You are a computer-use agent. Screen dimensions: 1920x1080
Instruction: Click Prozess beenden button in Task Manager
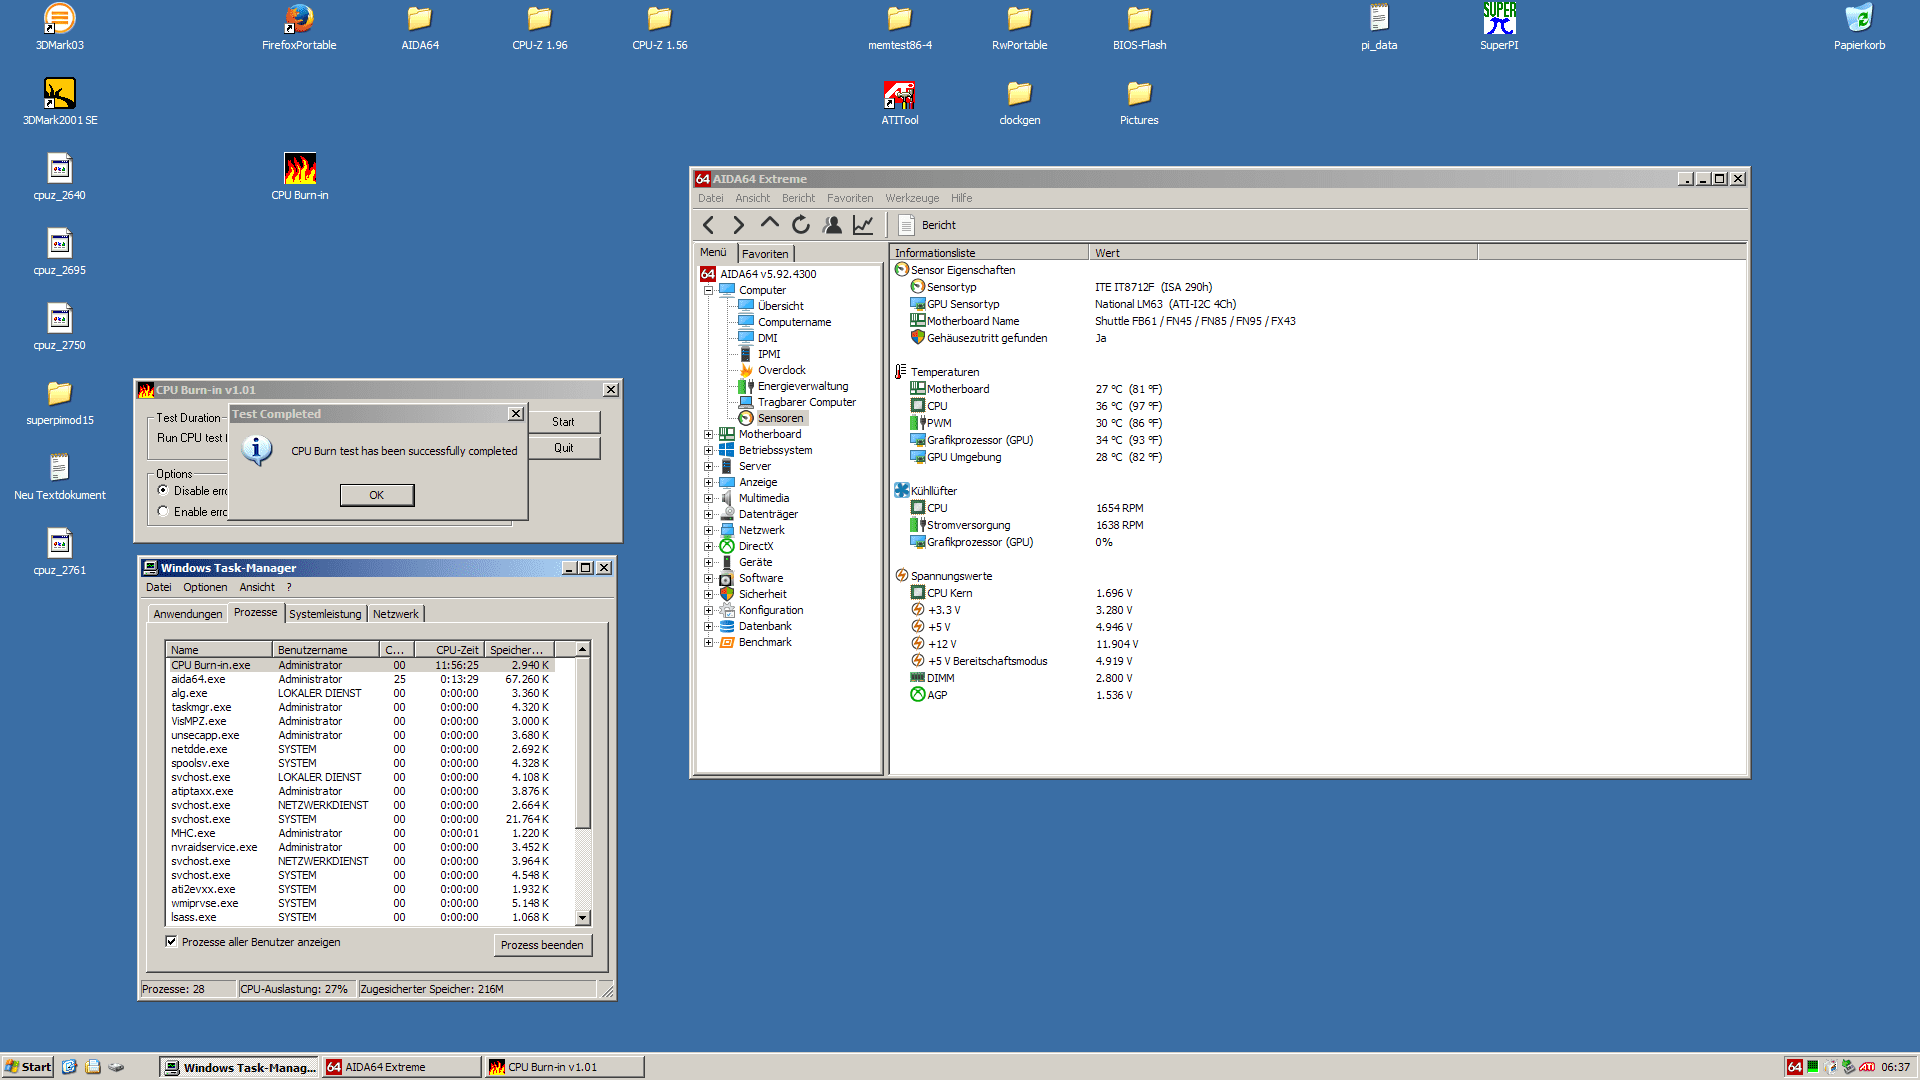coord(543,944)
